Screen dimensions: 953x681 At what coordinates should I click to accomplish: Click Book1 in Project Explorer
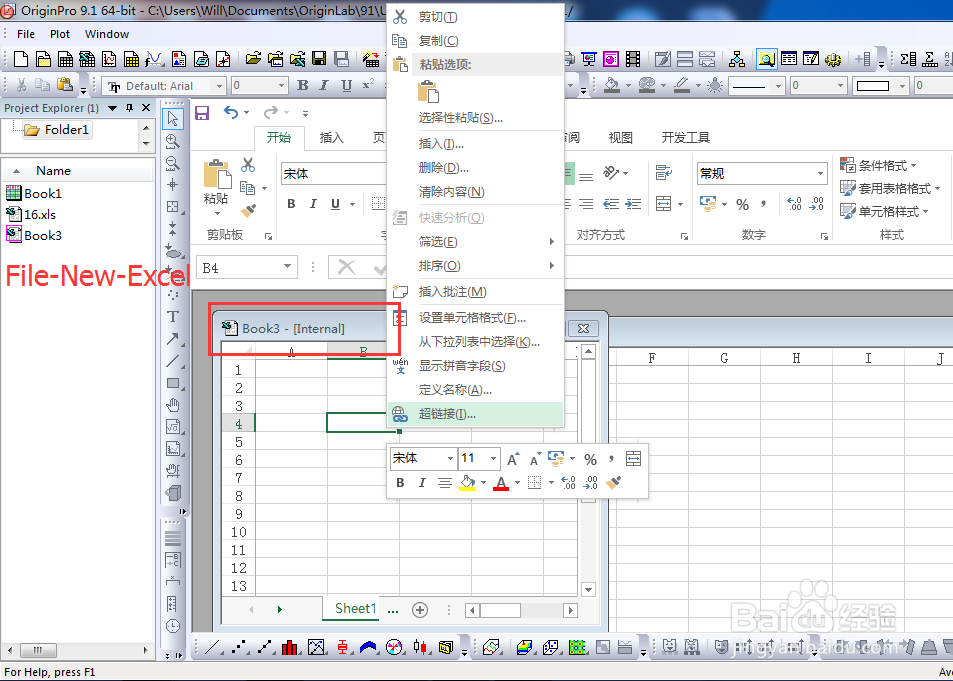pos(34,193)
